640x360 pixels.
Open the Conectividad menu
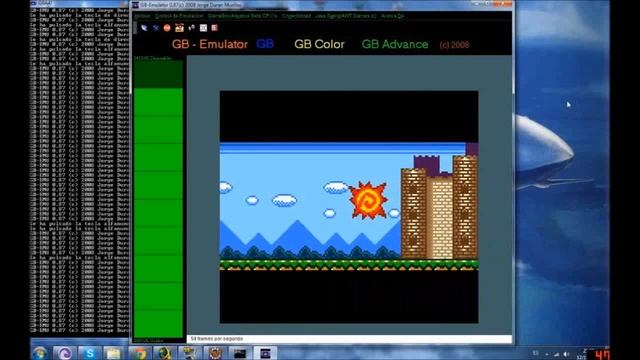click(x=296, y=16)
